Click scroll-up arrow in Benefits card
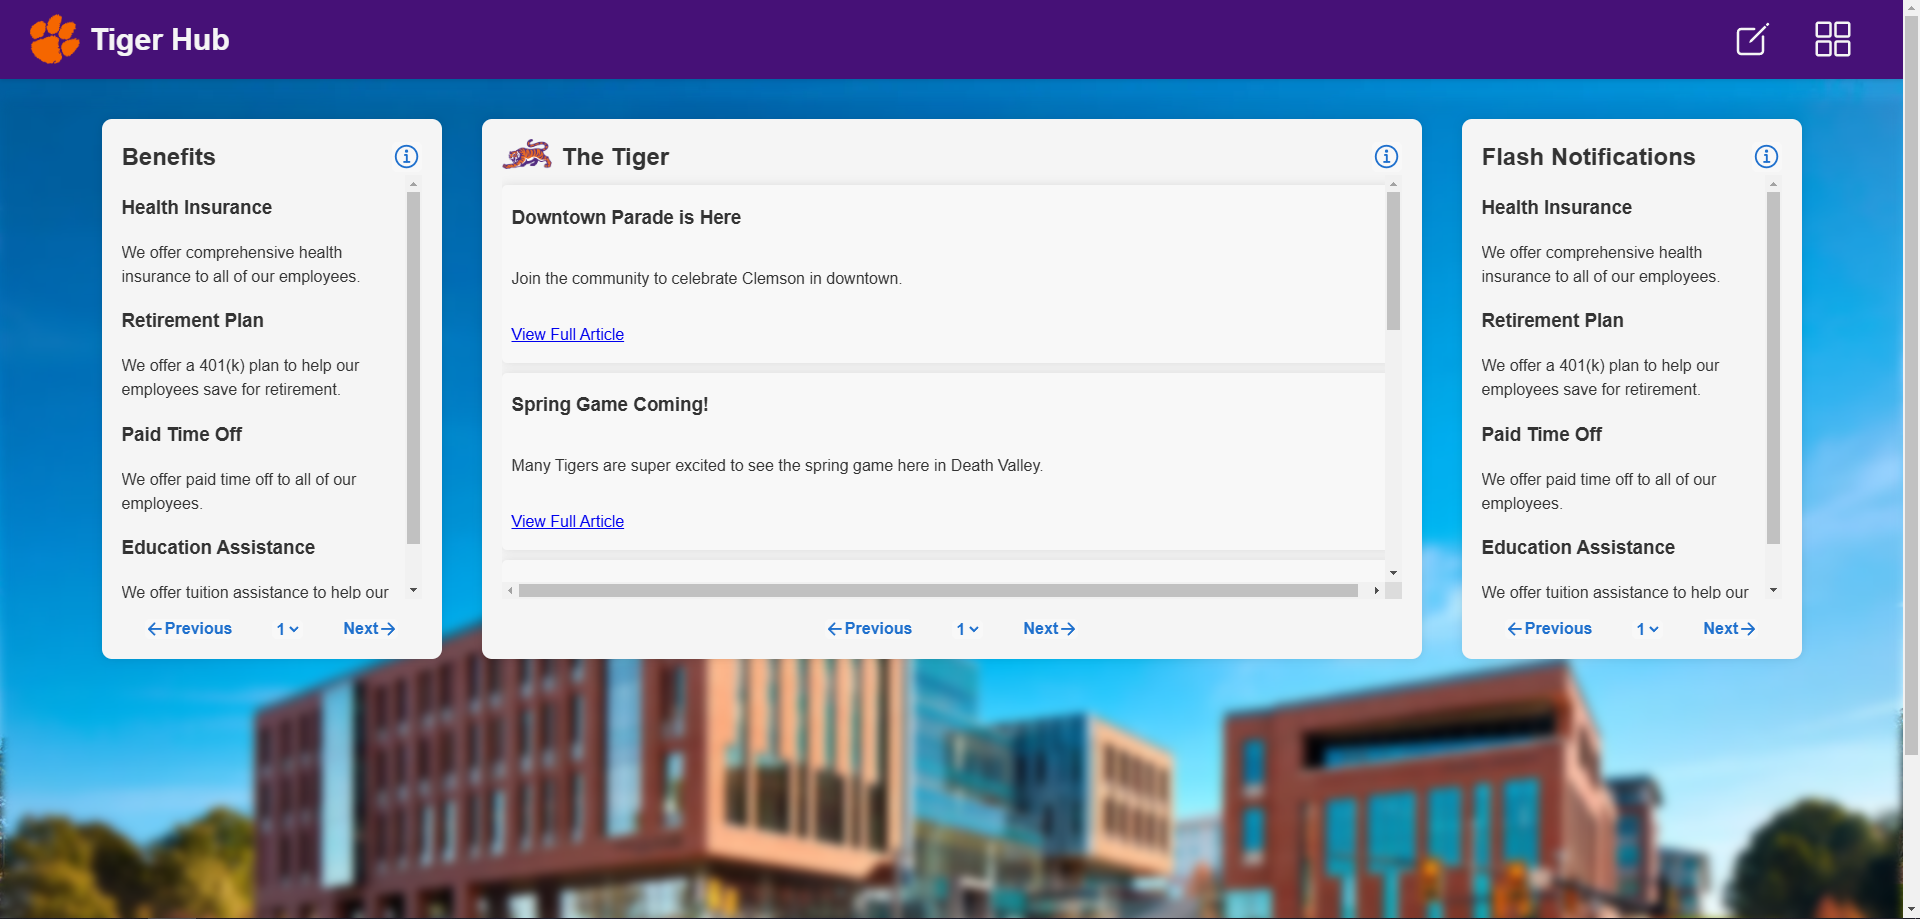 click(413, 185)
